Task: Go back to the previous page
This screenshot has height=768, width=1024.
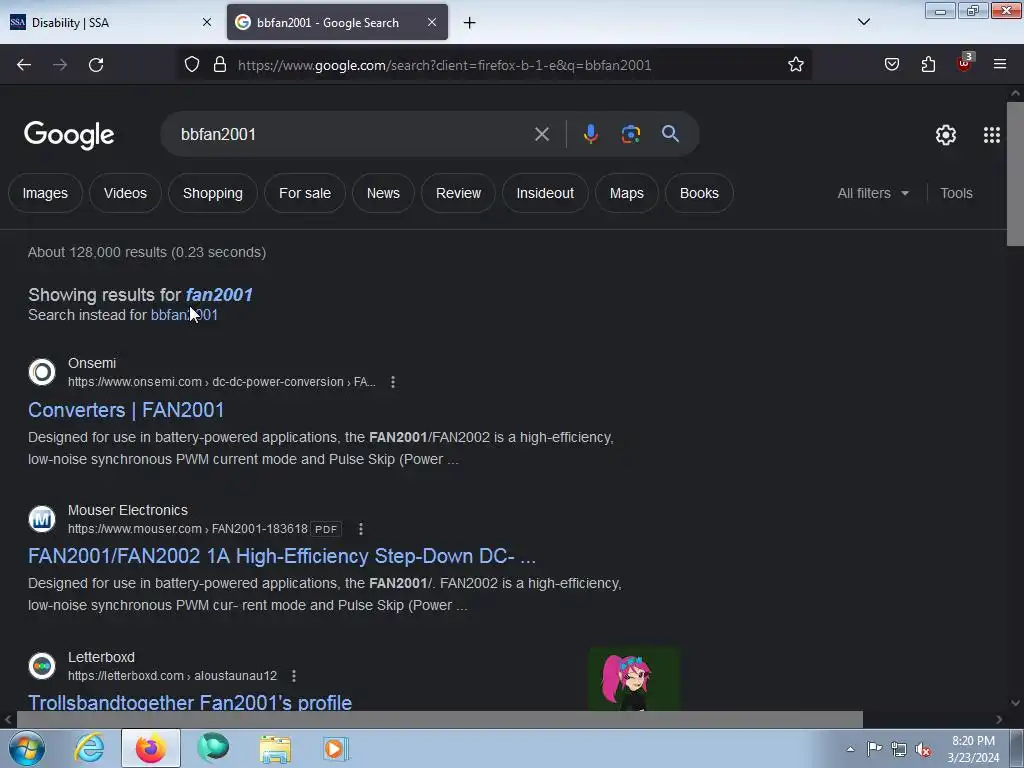Action: tap(24, 65)
